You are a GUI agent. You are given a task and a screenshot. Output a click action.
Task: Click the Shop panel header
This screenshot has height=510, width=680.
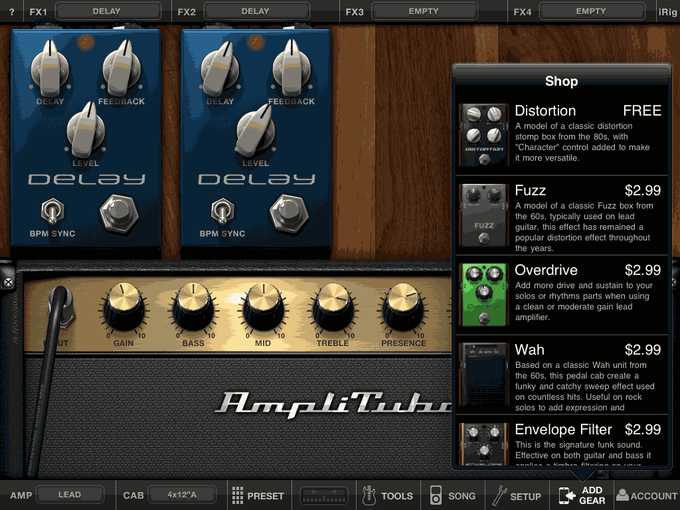click(x=561, y=81)
